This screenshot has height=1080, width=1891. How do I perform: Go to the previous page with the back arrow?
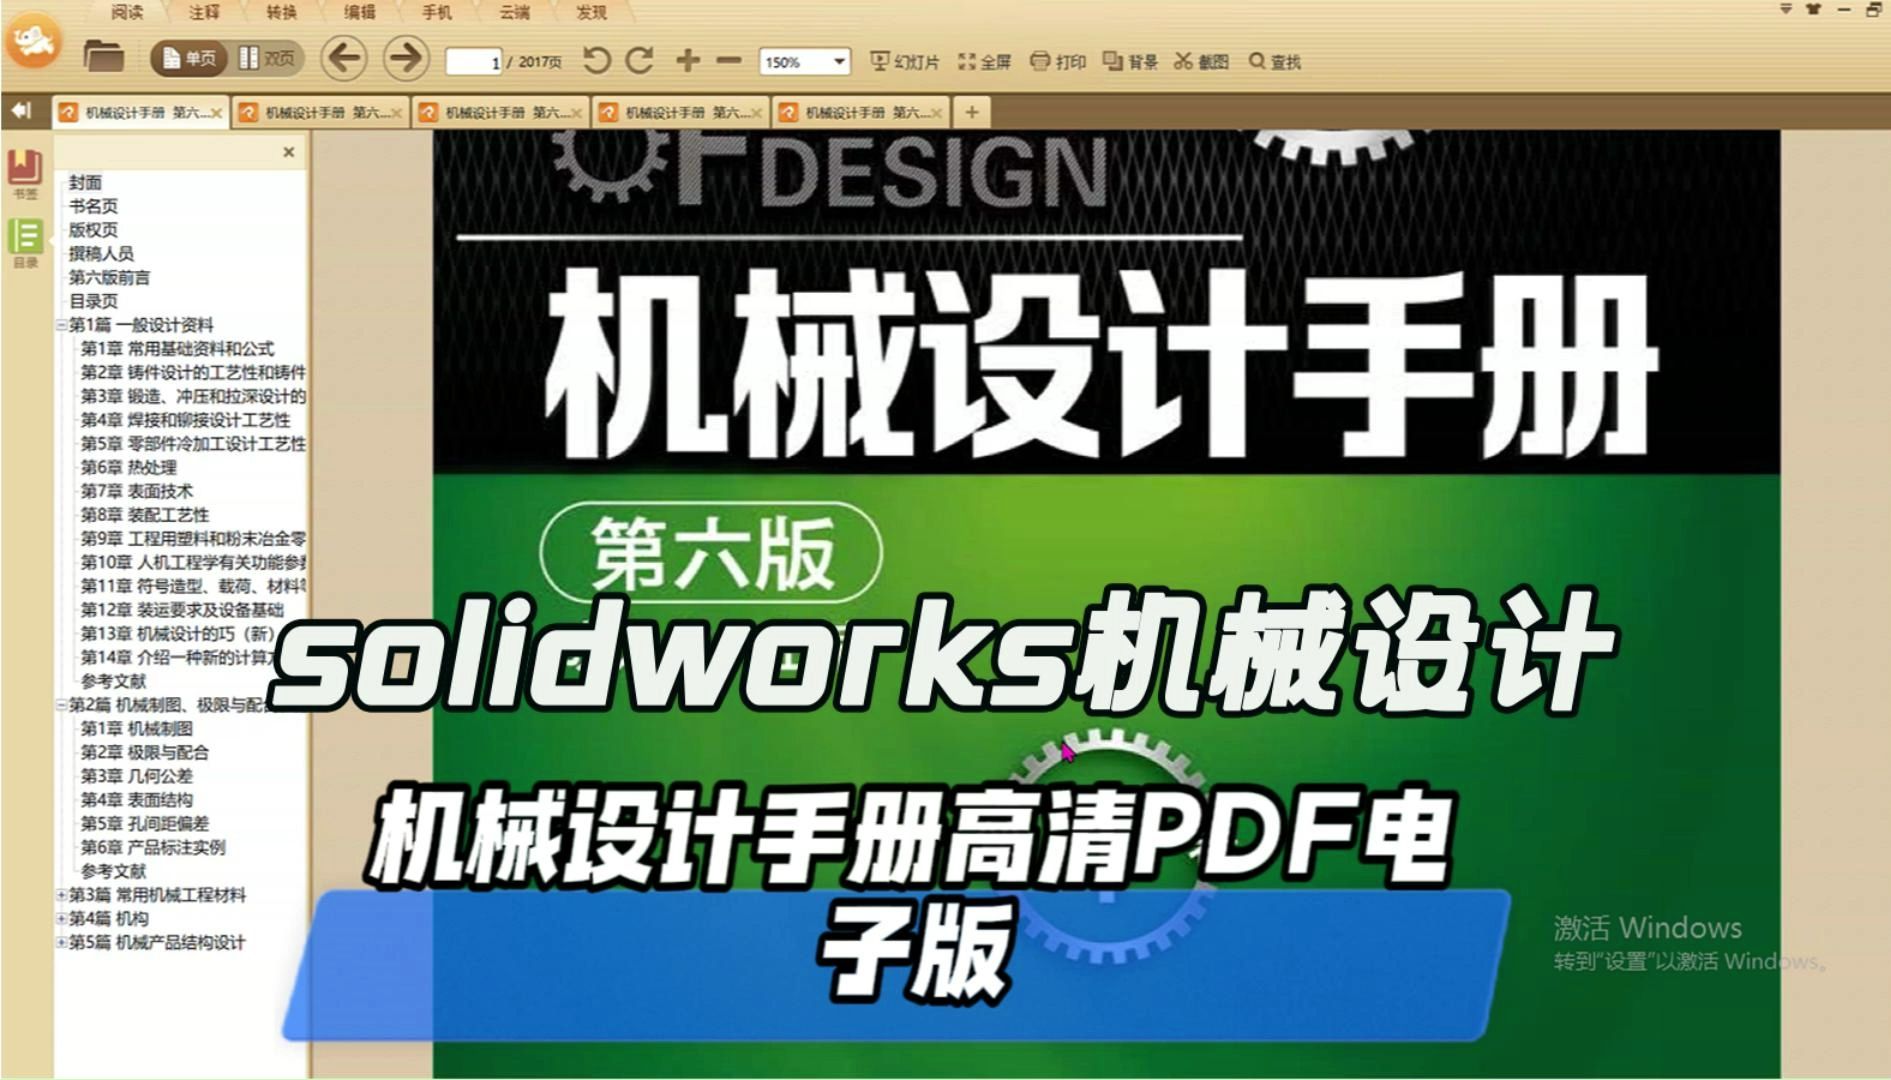[343, 58]
